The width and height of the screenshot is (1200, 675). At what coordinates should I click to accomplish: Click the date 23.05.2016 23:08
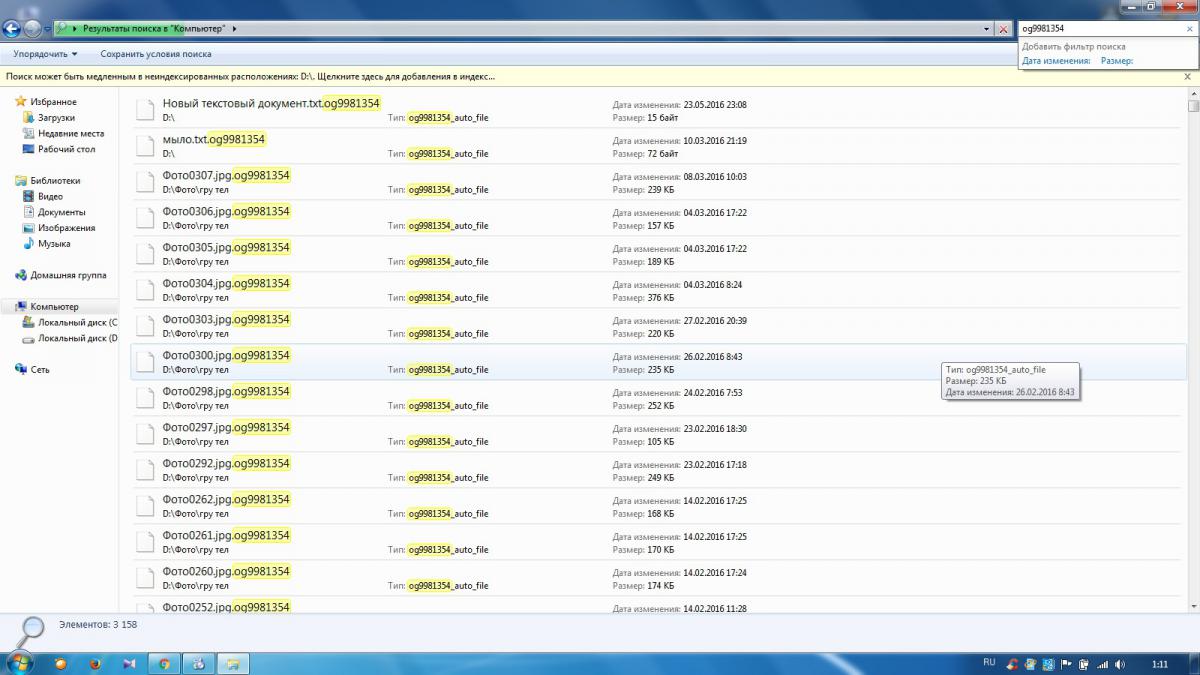point(715,105)
